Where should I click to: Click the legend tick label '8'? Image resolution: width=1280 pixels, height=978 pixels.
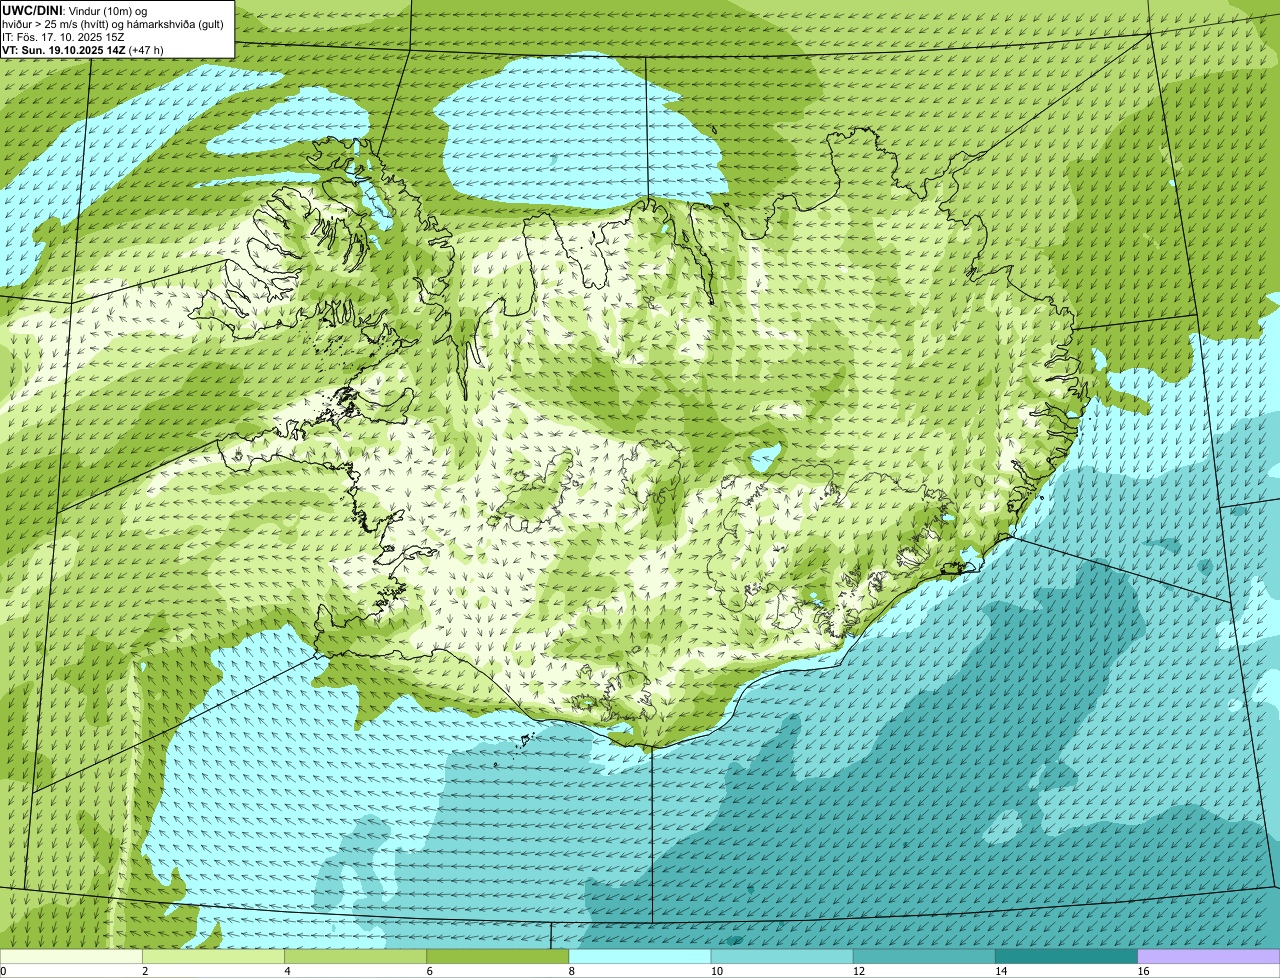pyautogui.click(x=572, y=971)
